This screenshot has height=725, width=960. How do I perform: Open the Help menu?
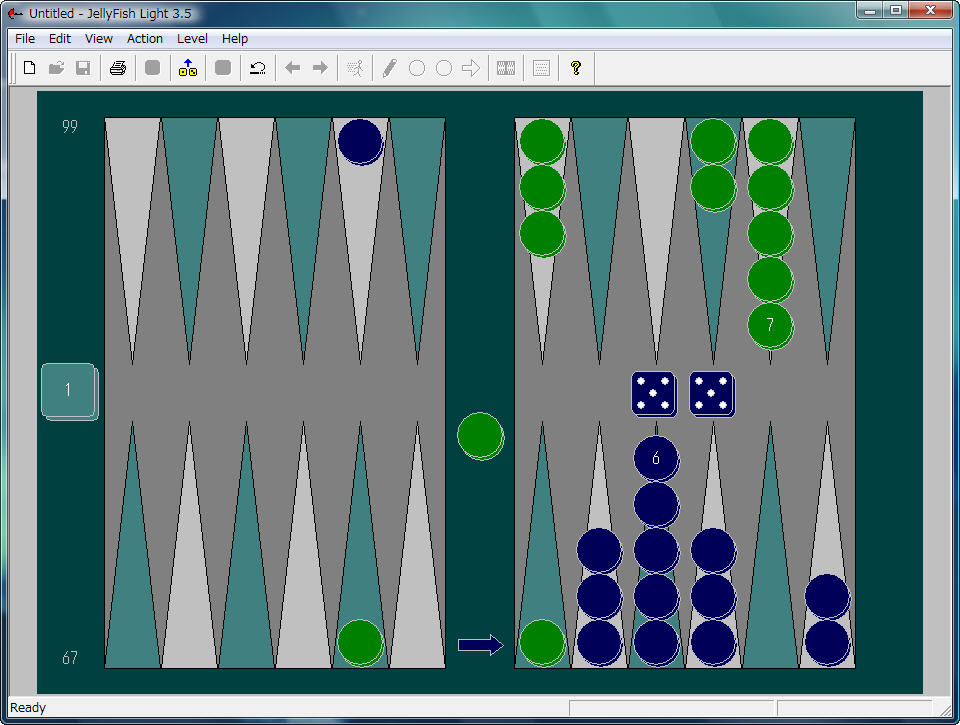(234, 39)
